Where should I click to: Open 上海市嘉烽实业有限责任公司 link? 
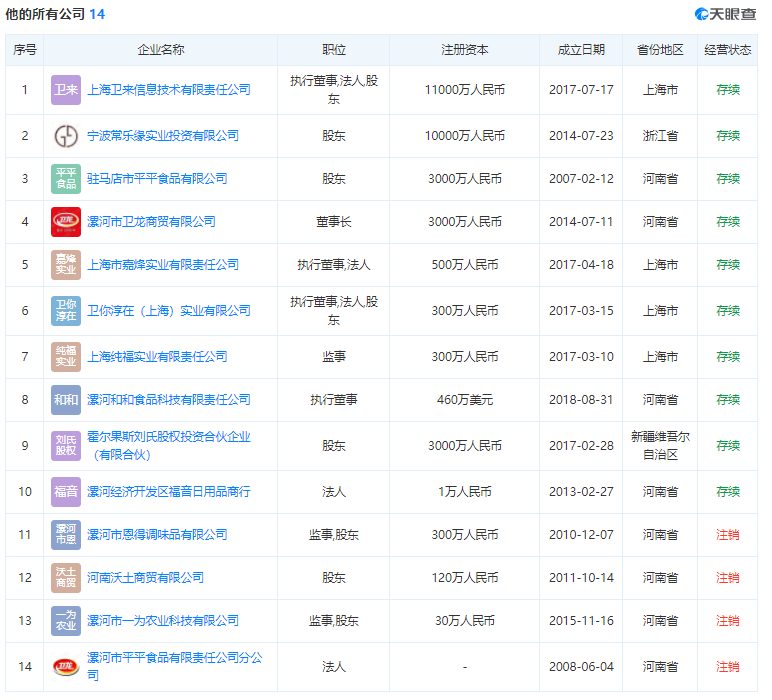pos(163,265)
